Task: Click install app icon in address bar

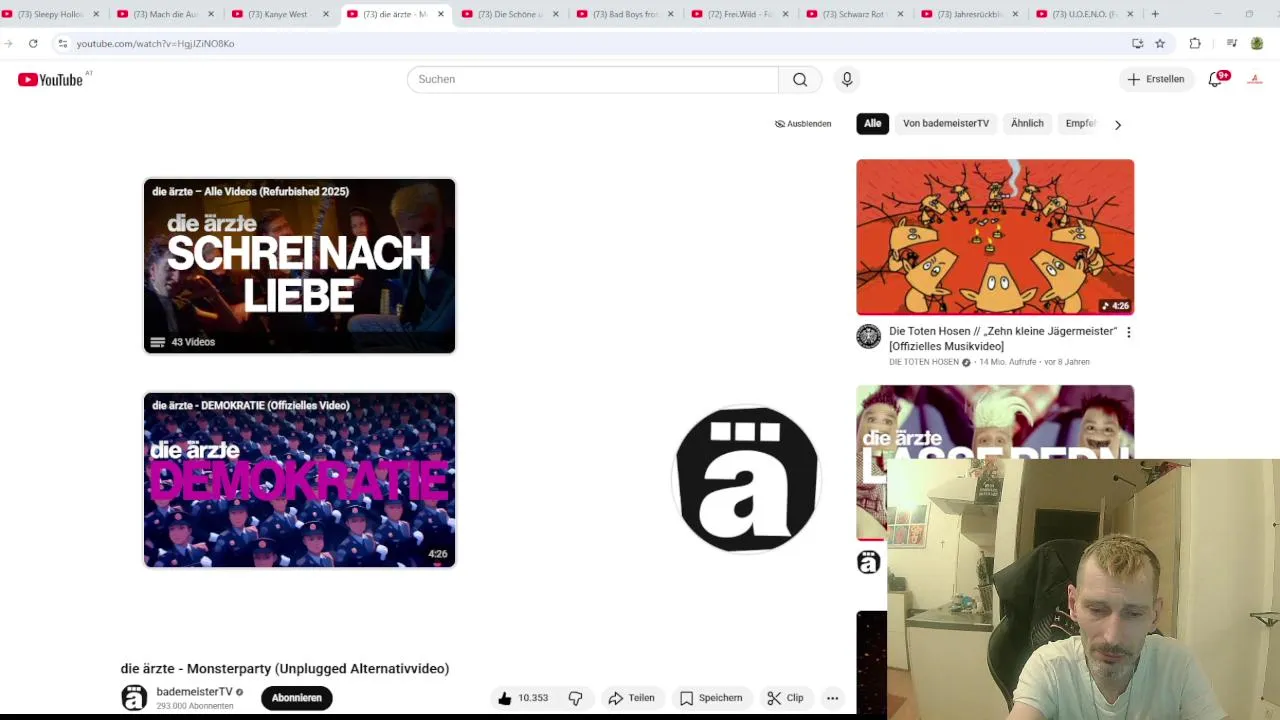Action: 1137,44
